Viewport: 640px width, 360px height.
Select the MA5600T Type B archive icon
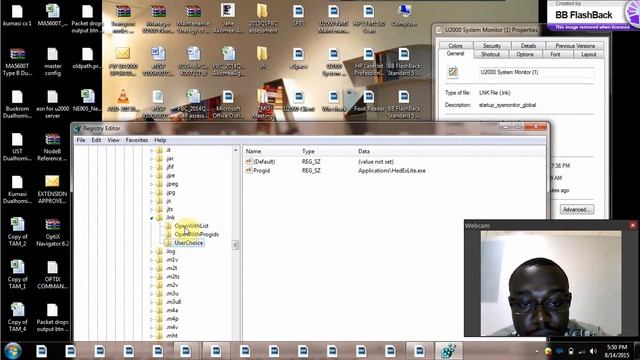pos(17,62)
